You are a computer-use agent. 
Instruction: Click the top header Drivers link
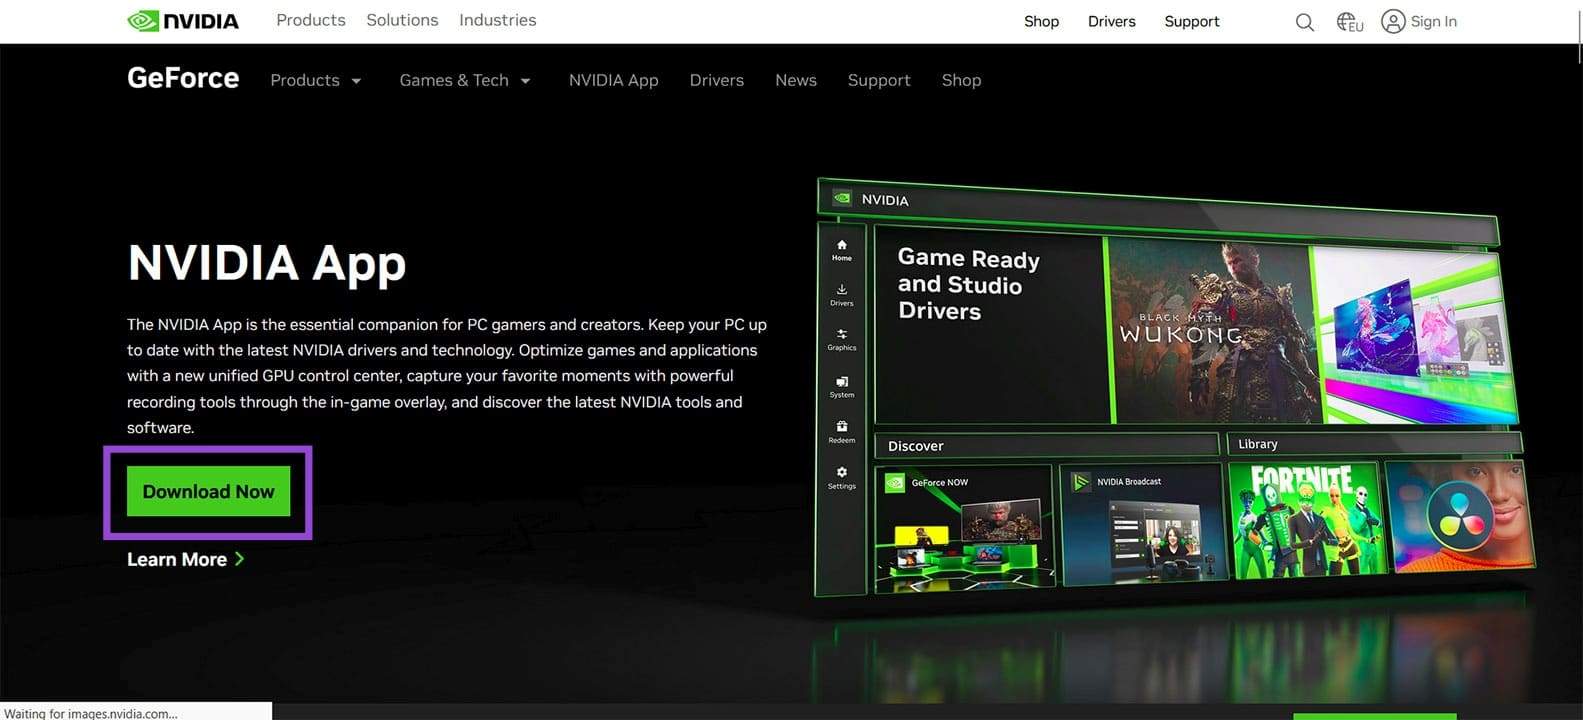[x=1111, y=21]
